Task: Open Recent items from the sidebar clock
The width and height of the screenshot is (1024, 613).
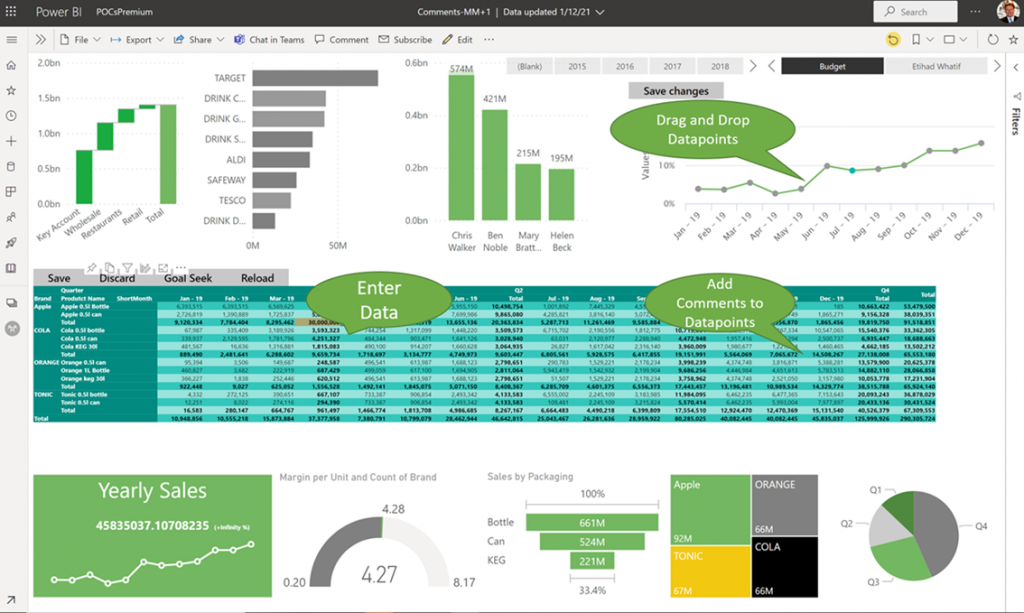Action: [x=11, y=116]
